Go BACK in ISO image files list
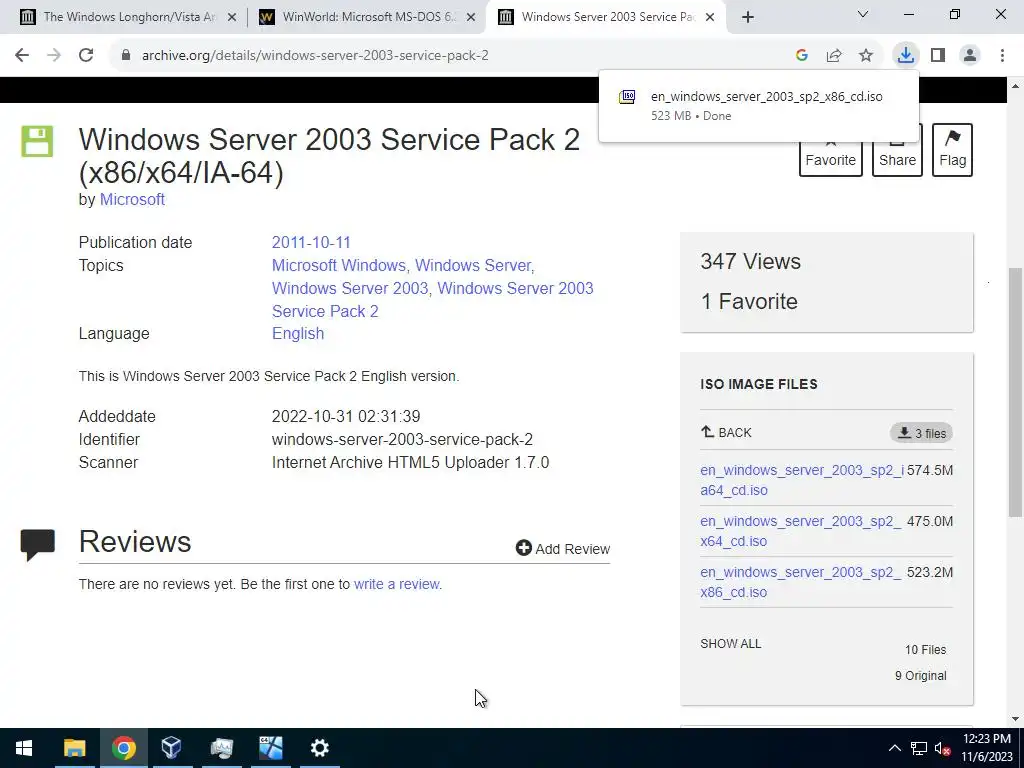This screenshot has width=1024, height=768. pos(726,432)
